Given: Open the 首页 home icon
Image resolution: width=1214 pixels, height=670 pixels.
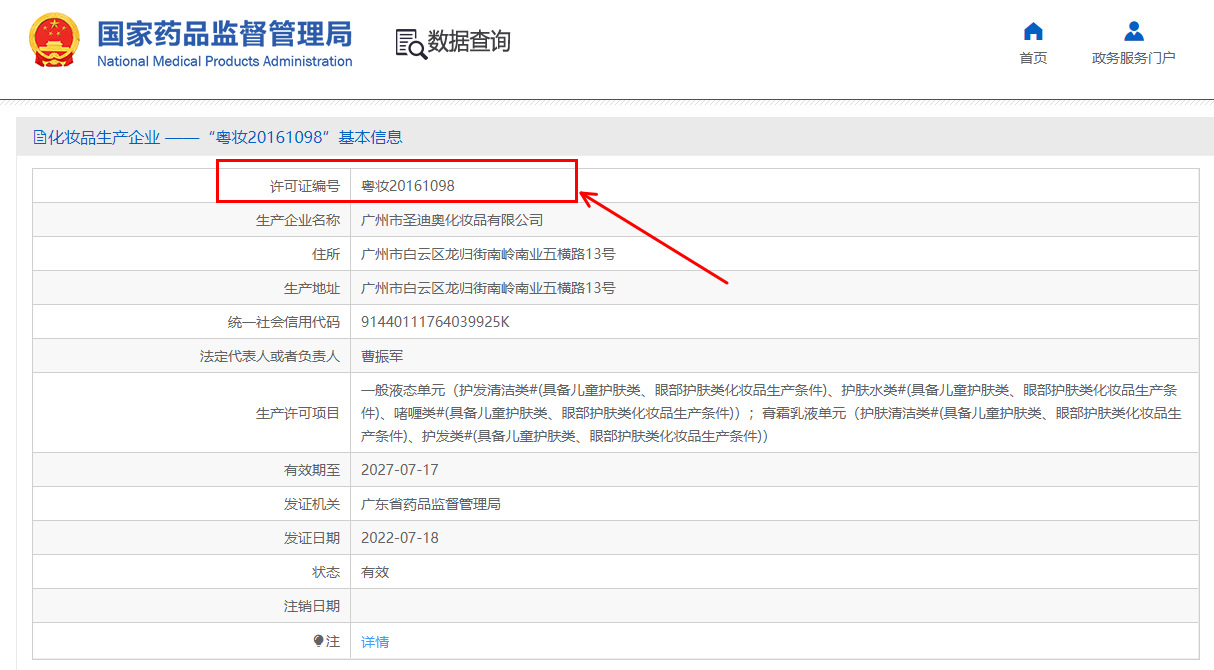Looking at the screenshot, I should [1033, 31].
